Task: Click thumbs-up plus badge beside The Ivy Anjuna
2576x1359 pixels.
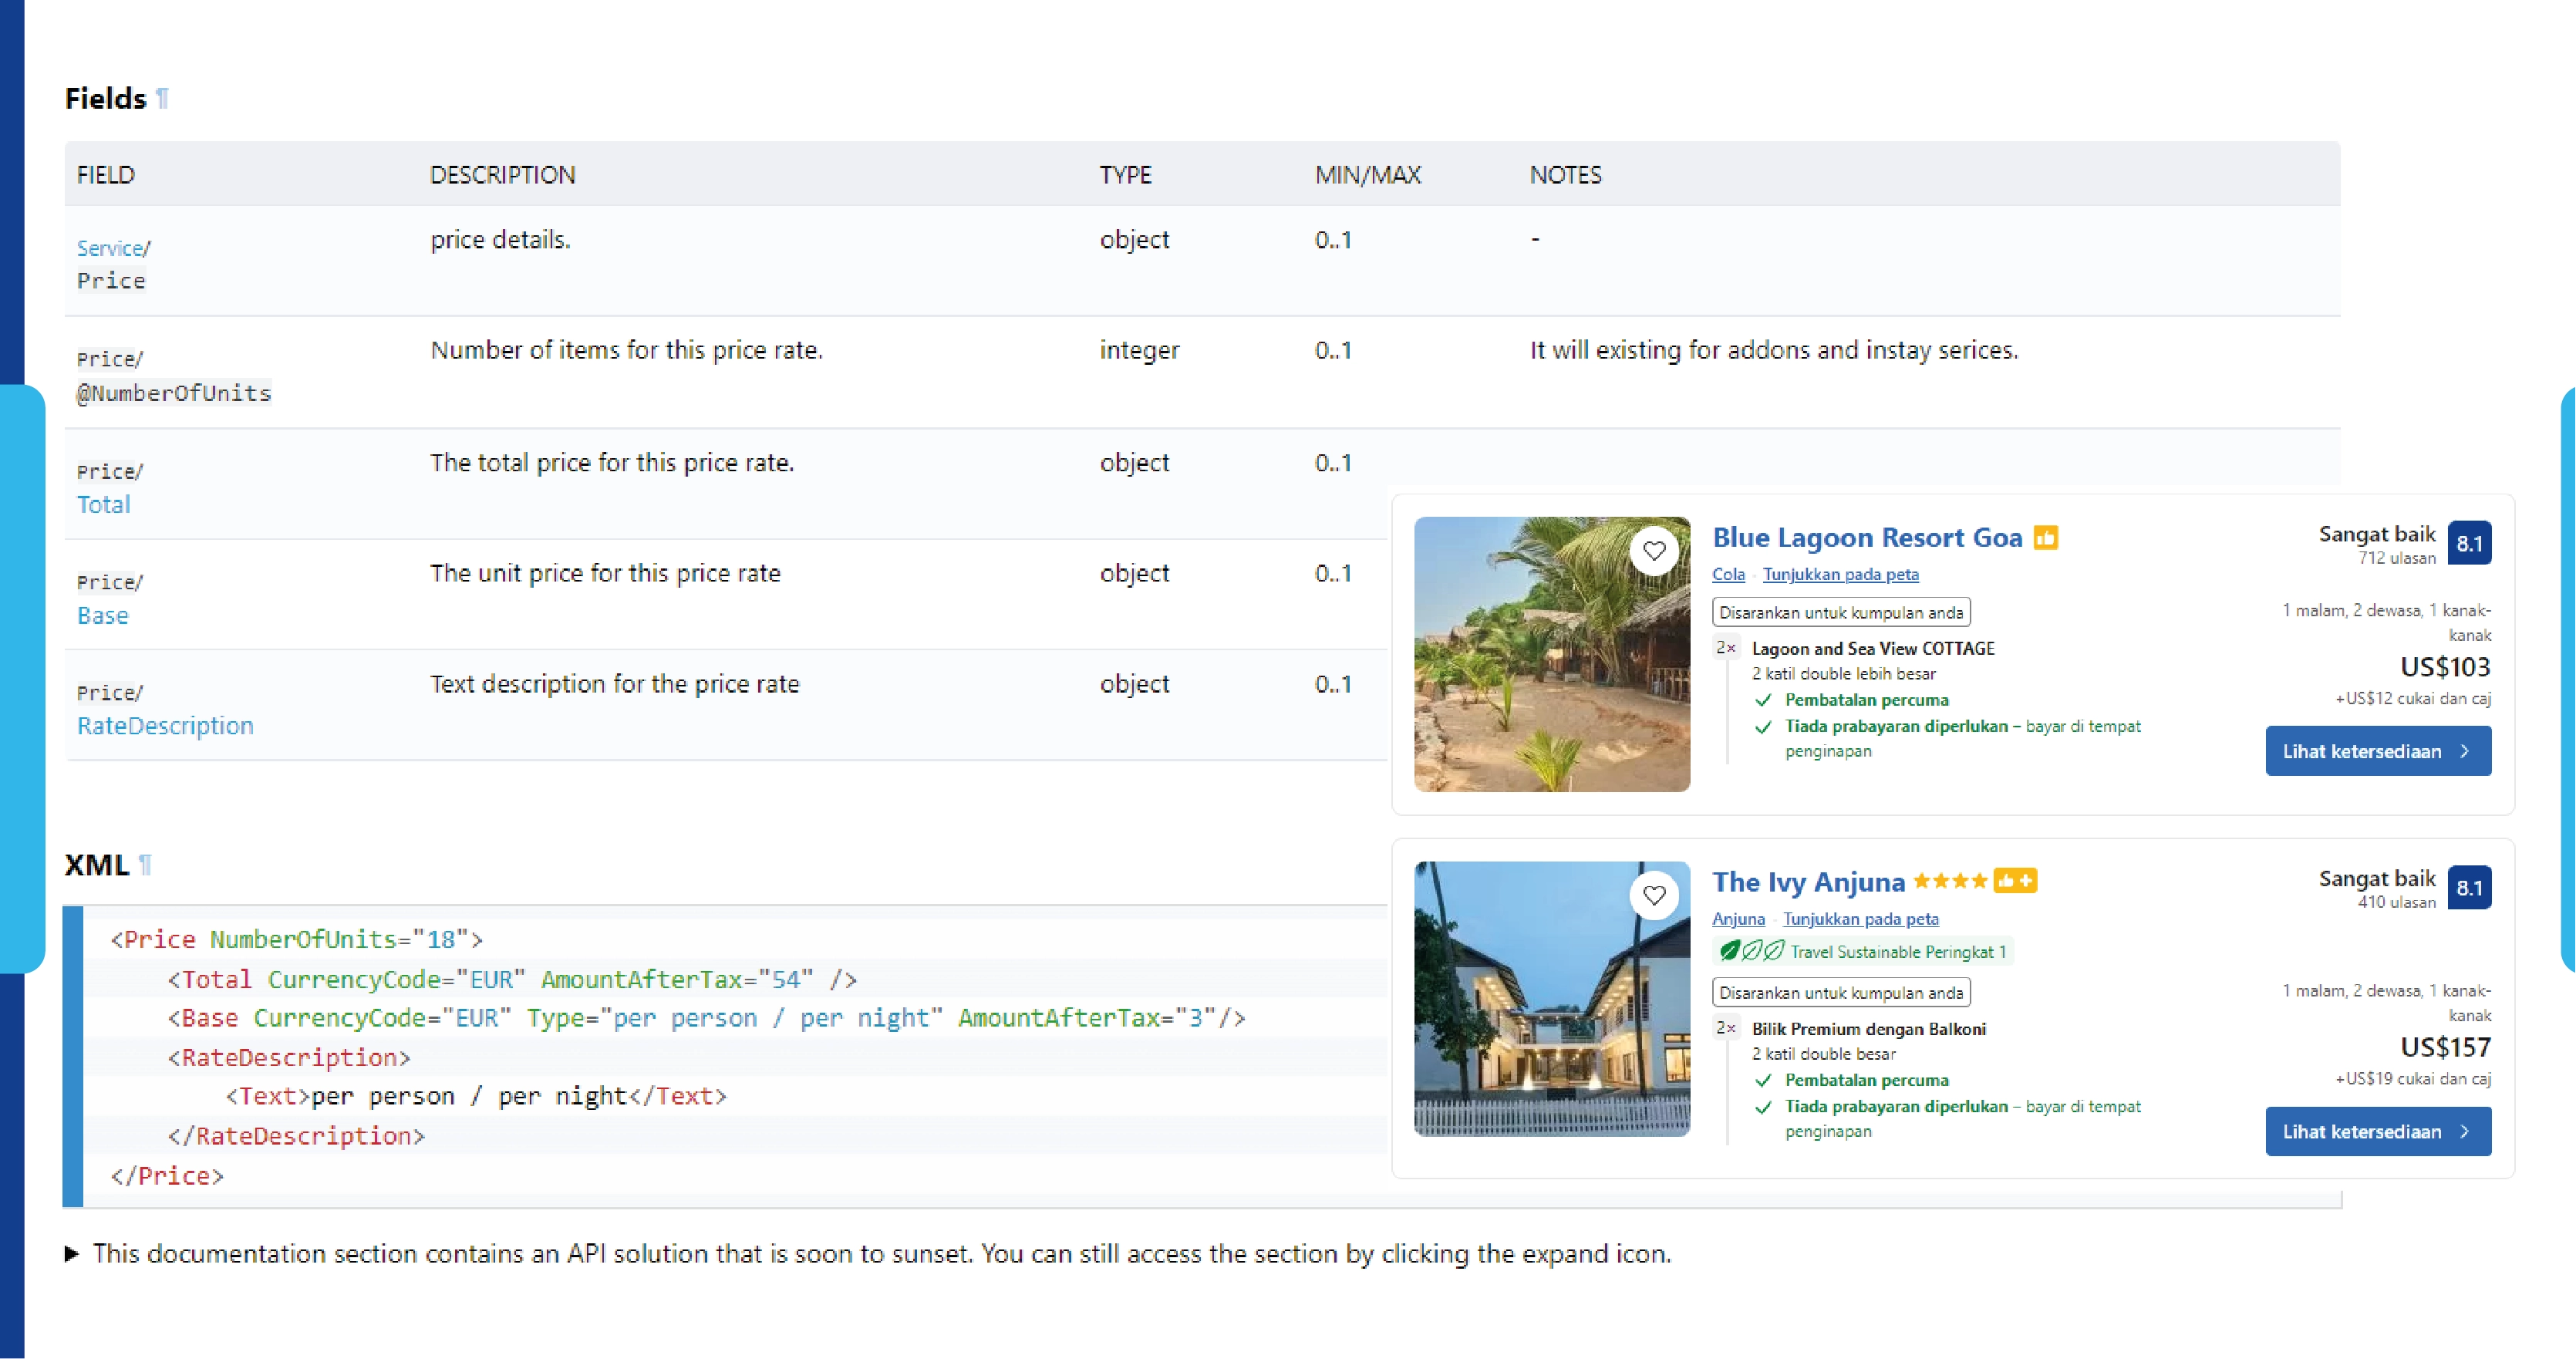Action: [2015, 881]
